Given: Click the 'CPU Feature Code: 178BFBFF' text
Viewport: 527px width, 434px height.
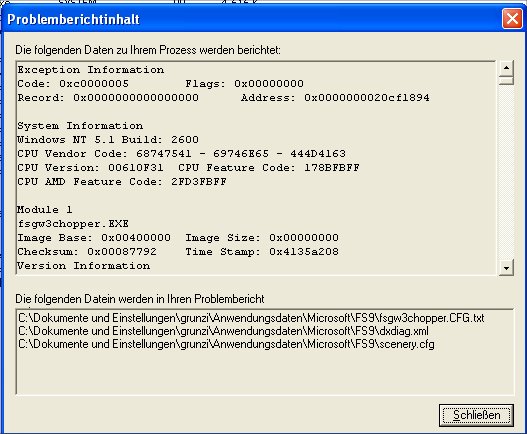Looking at the screenshot, I should 269,167.
